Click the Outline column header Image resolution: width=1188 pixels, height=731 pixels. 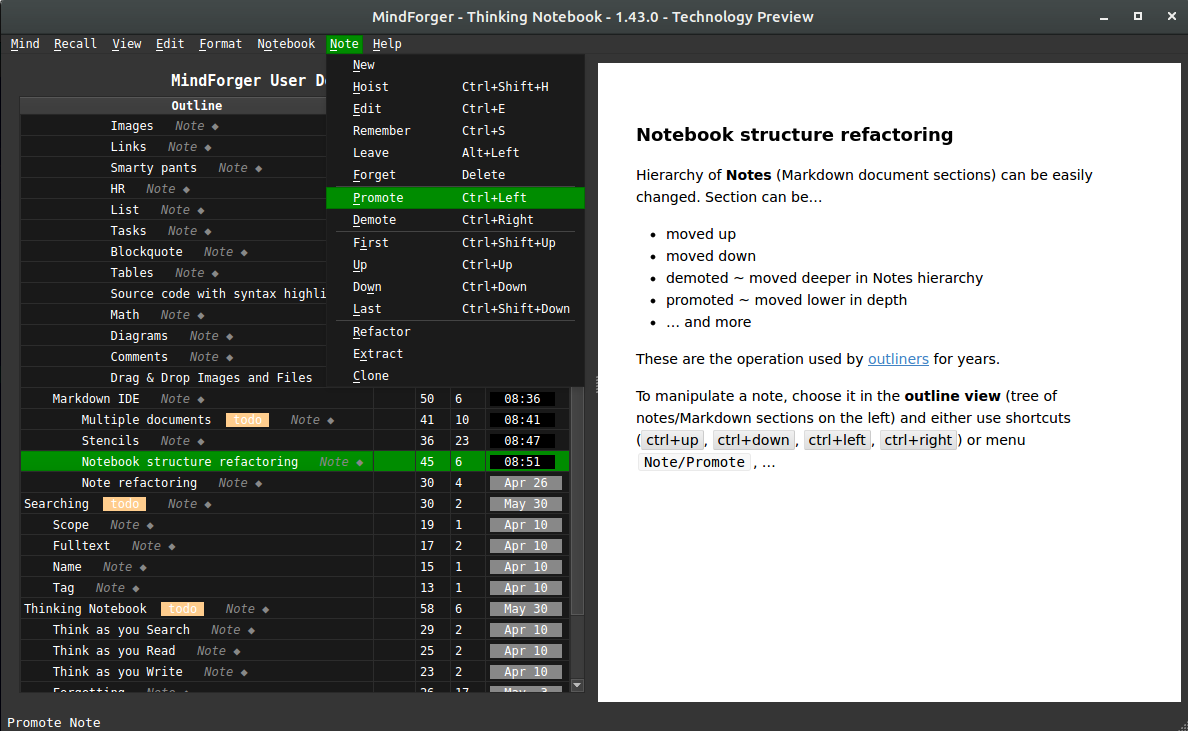196,106
